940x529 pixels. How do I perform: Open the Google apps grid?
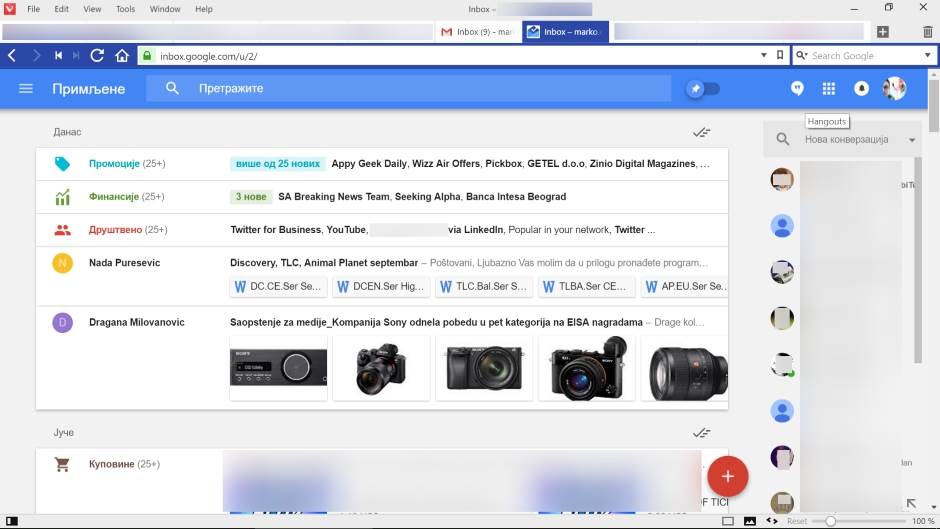click(828, 89)
